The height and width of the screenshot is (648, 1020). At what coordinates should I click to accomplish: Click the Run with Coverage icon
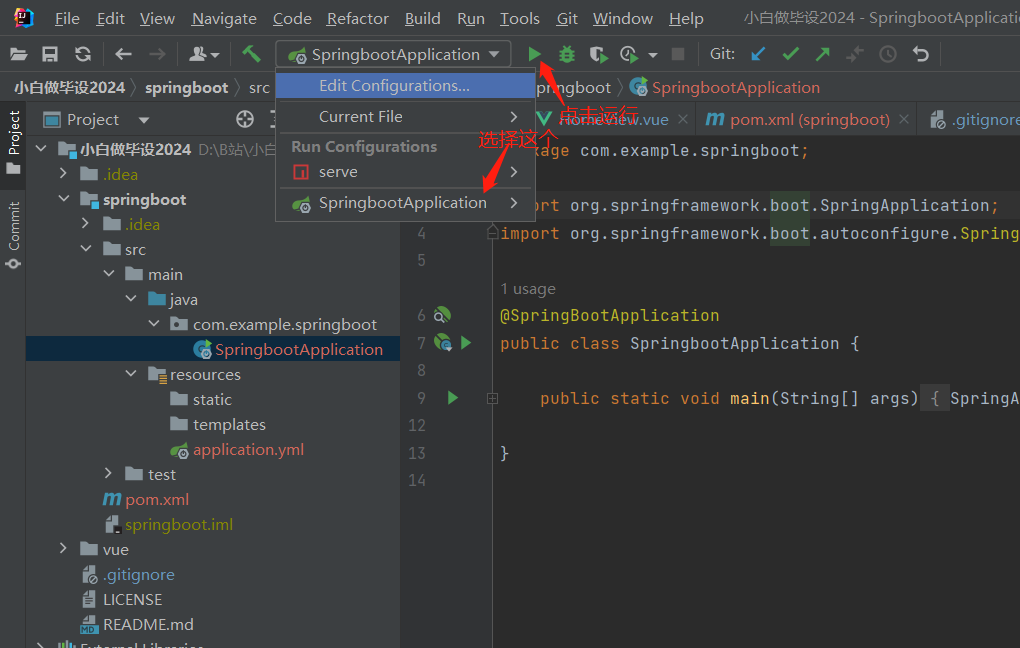[598, 55]
